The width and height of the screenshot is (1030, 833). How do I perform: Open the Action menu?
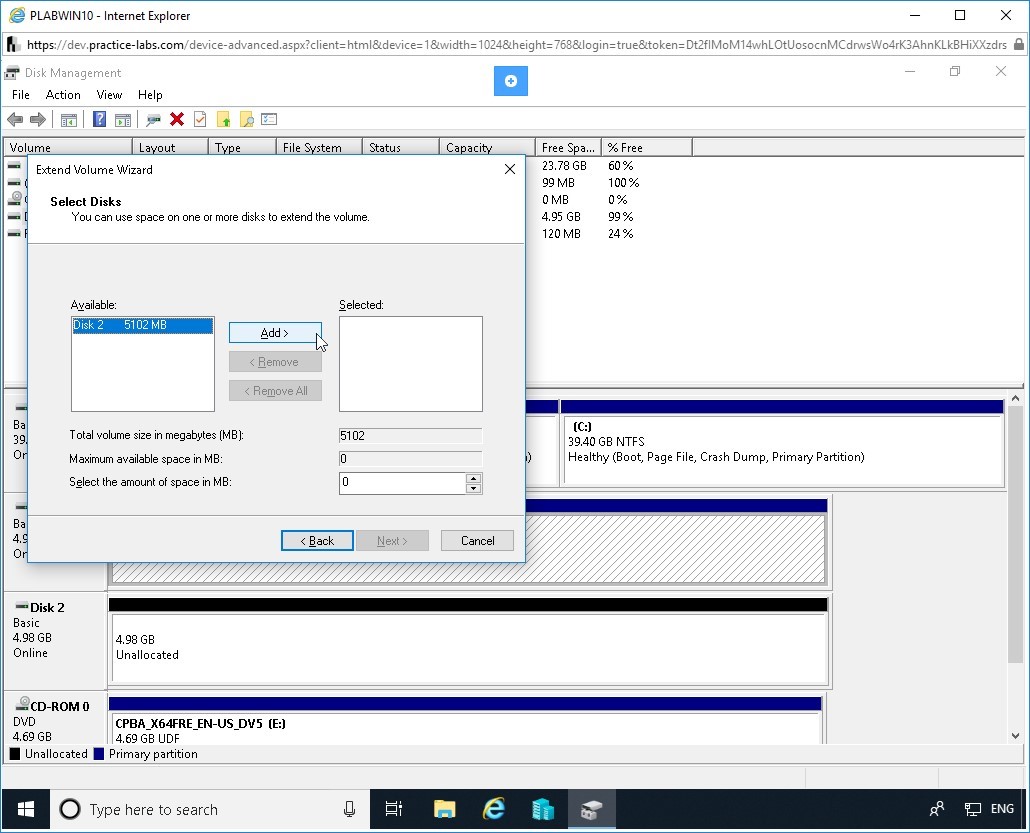(x=63, y=95)
